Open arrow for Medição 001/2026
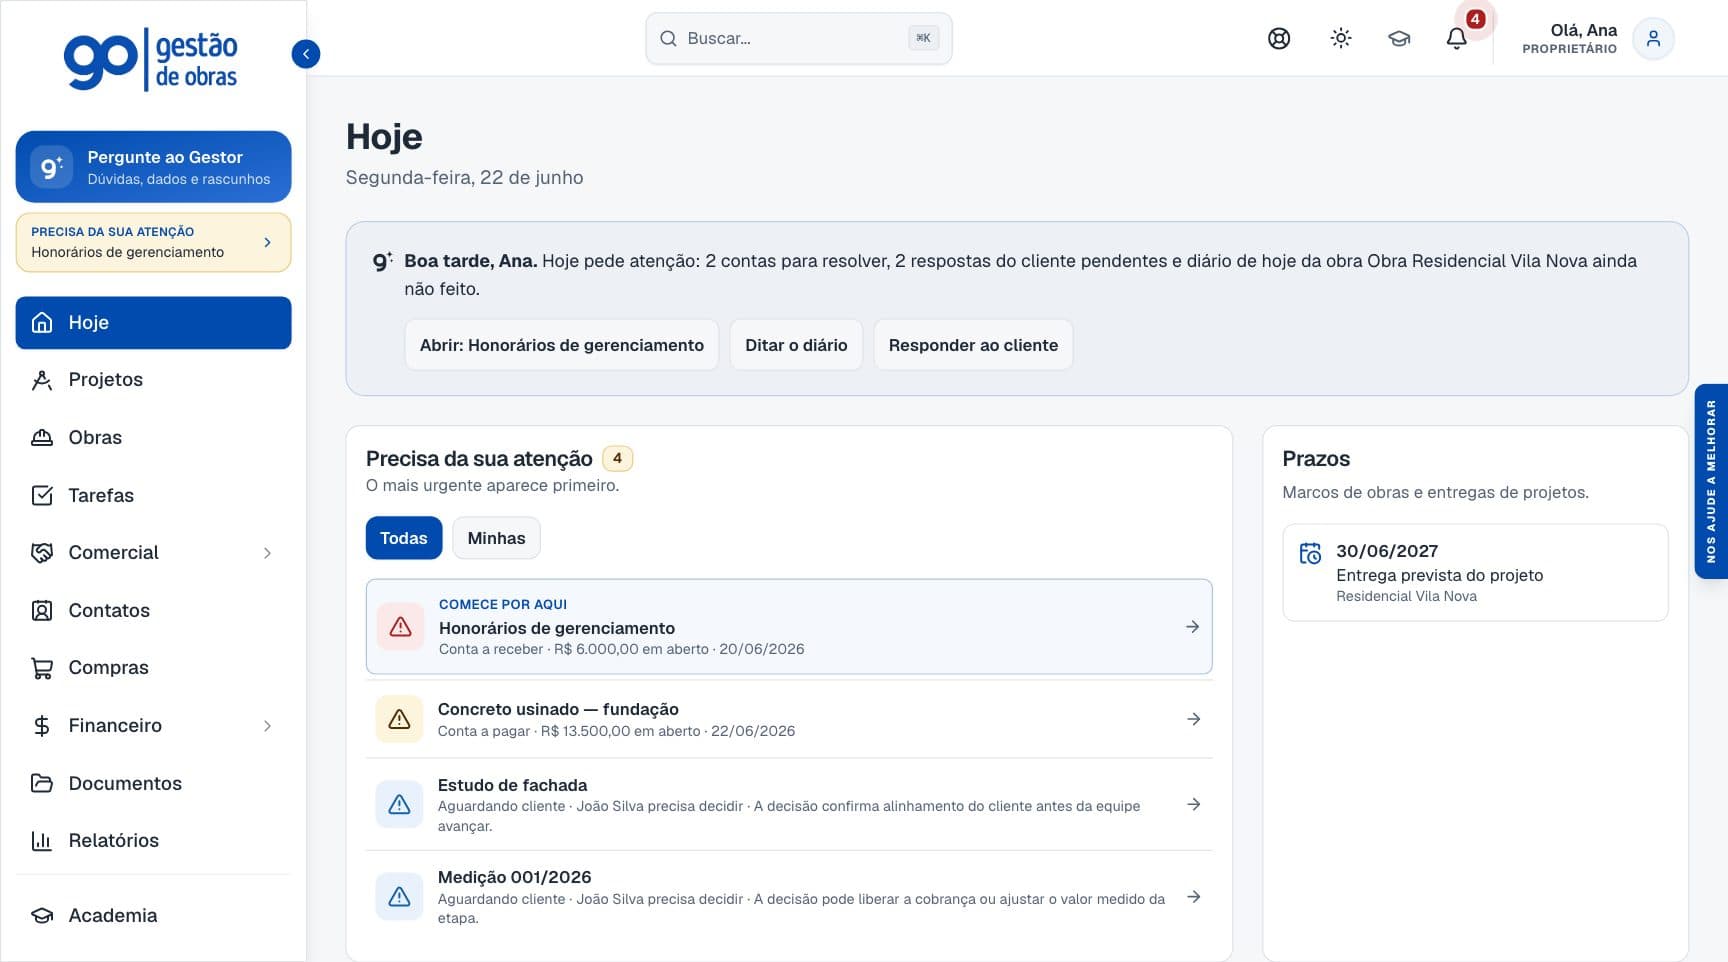 [x=1193, y=897]
